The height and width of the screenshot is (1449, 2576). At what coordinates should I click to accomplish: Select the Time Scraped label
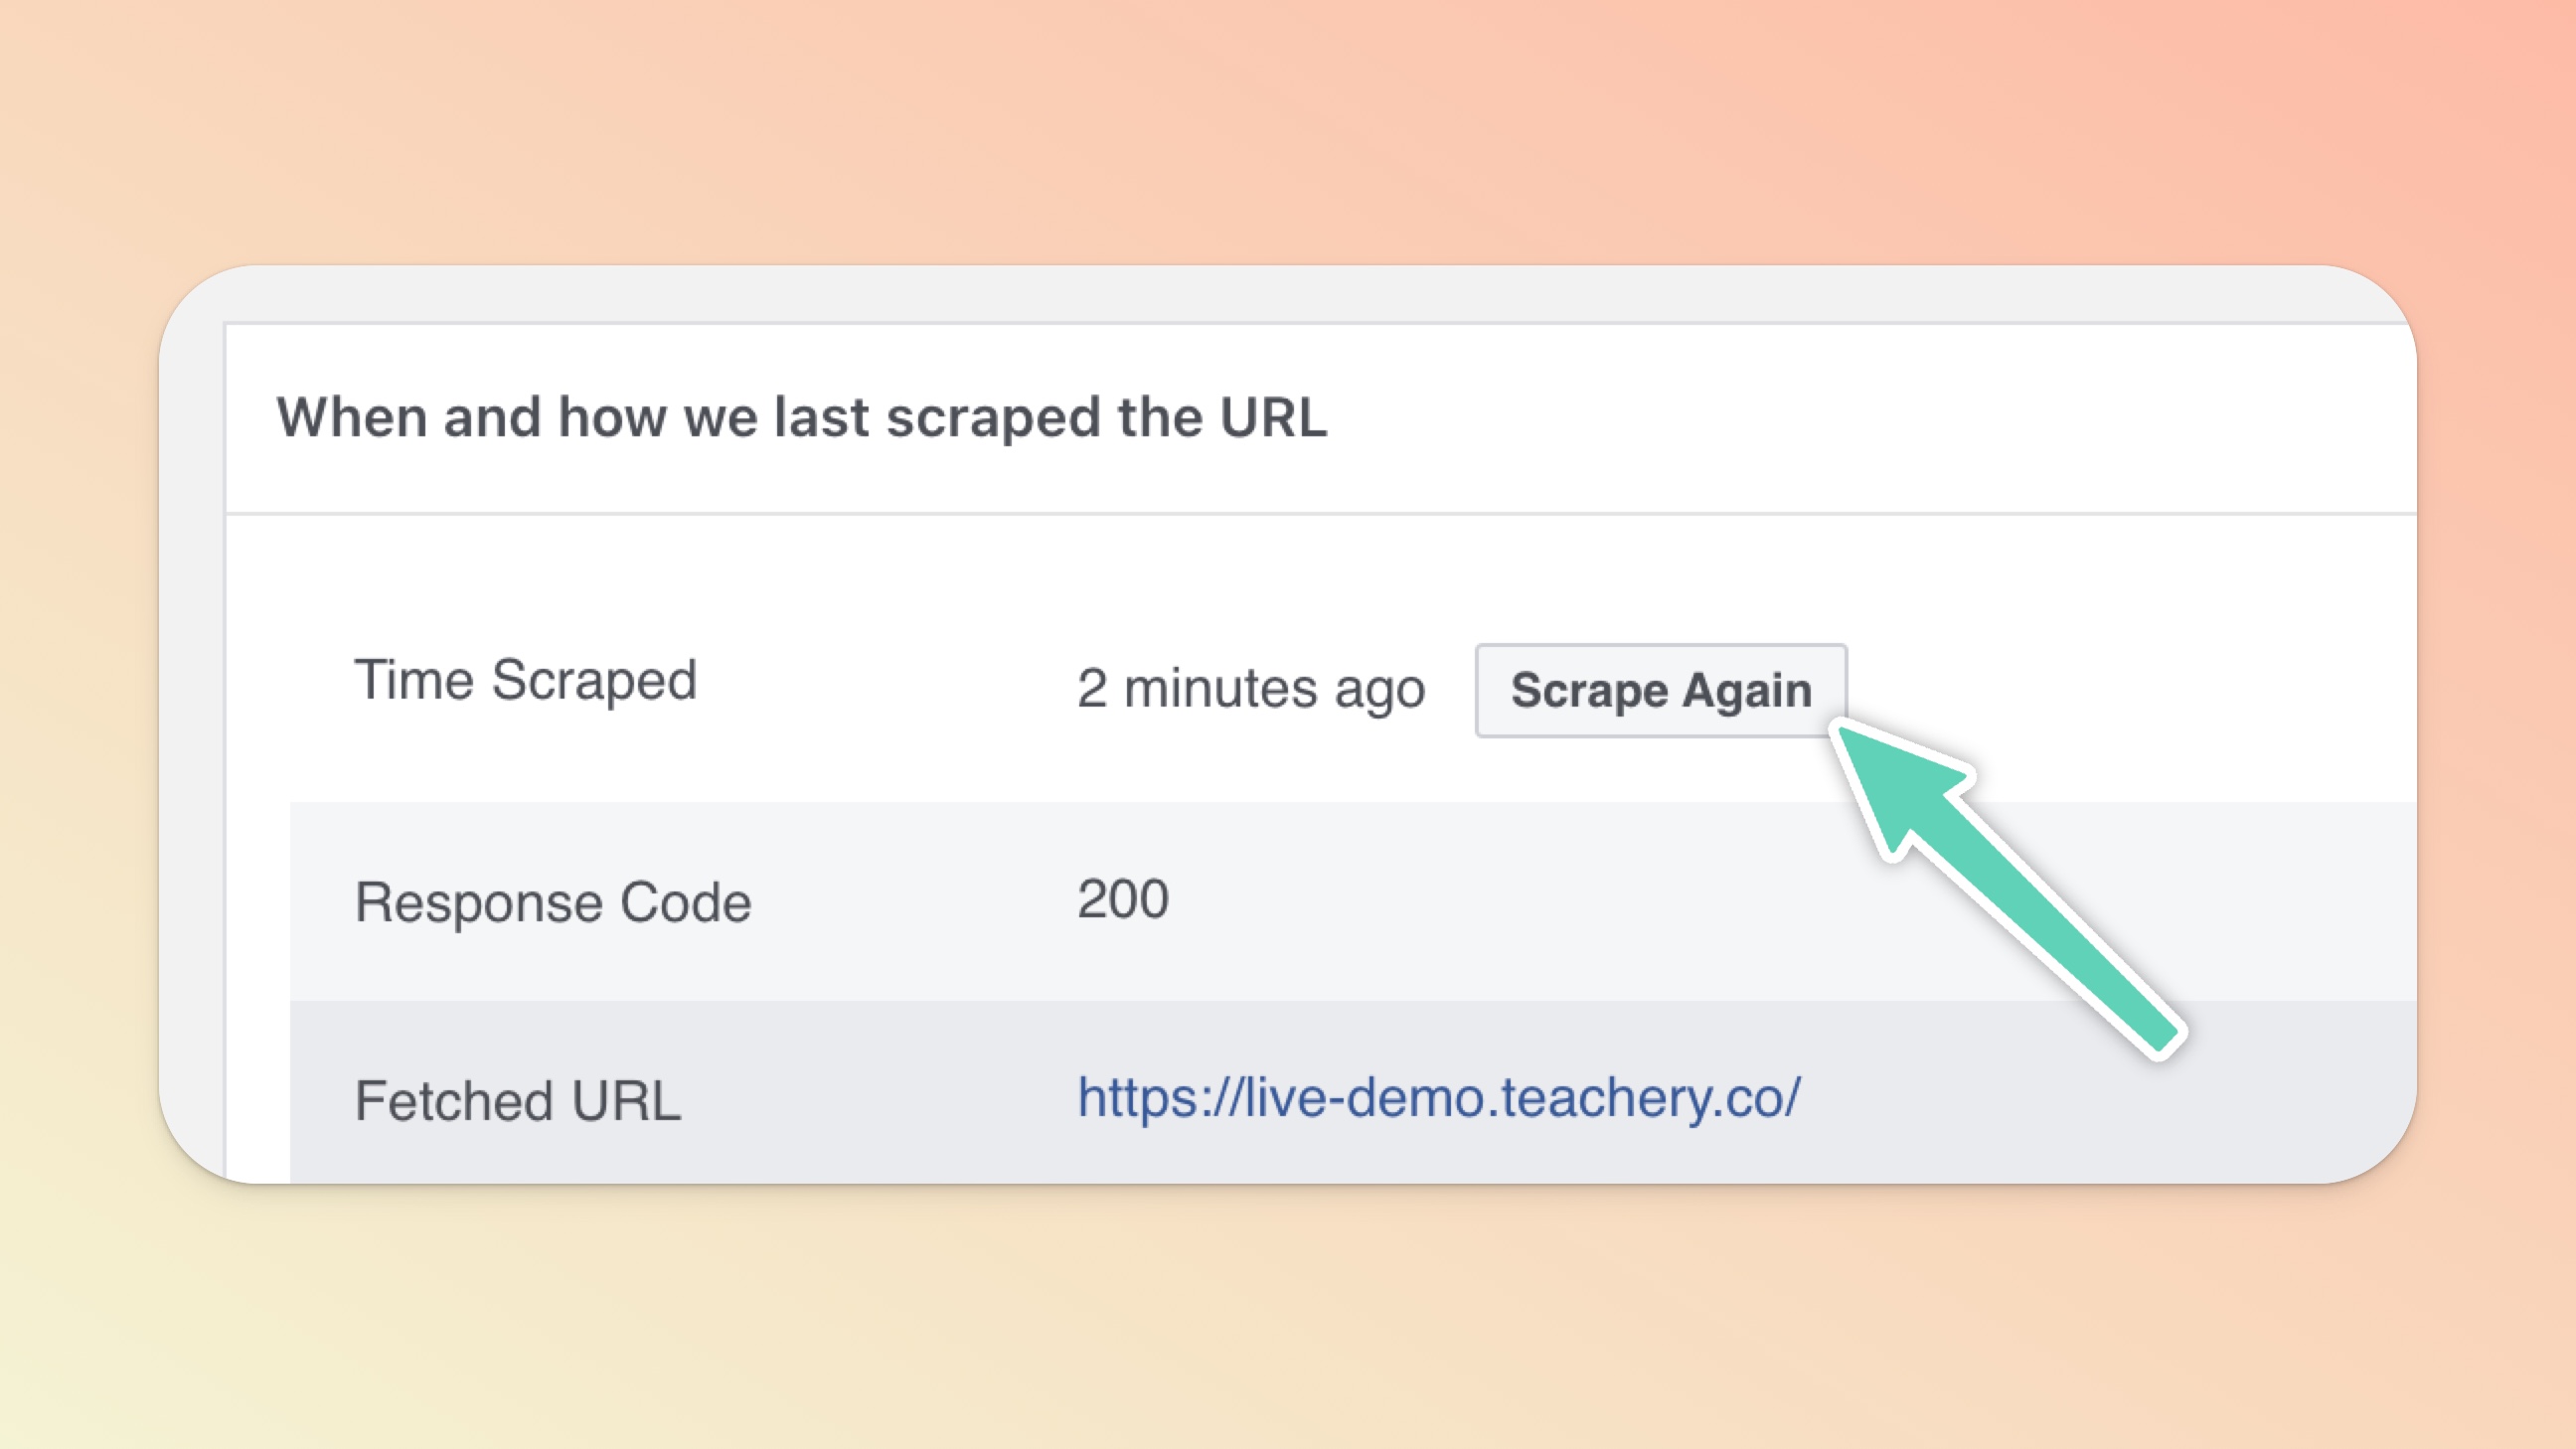[525, 681]
